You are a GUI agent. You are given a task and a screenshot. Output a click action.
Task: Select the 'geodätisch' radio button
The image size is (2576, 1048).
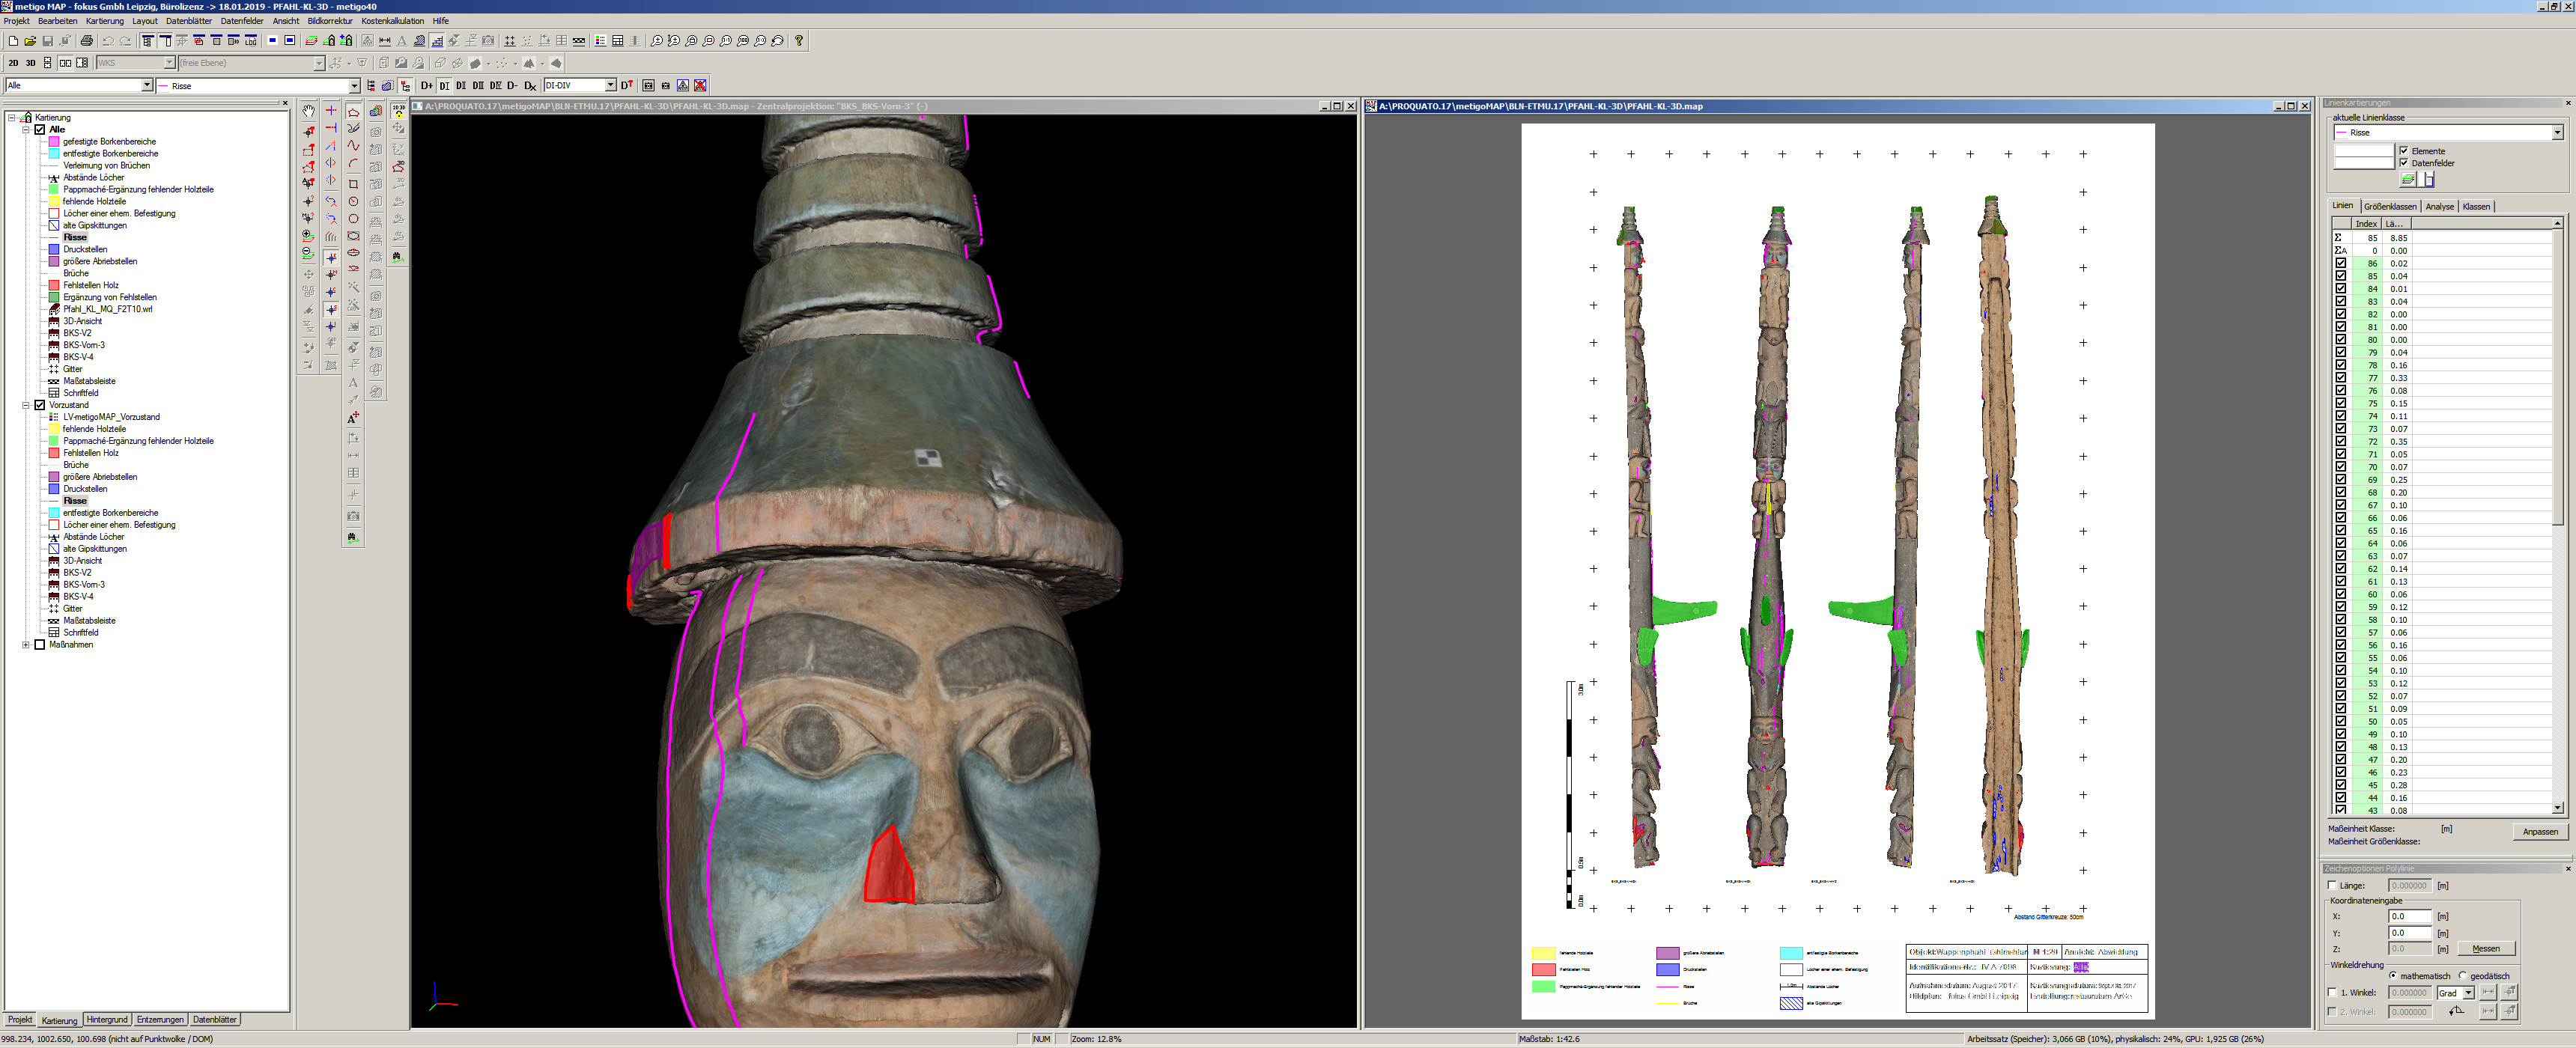tap(2463, 976)
